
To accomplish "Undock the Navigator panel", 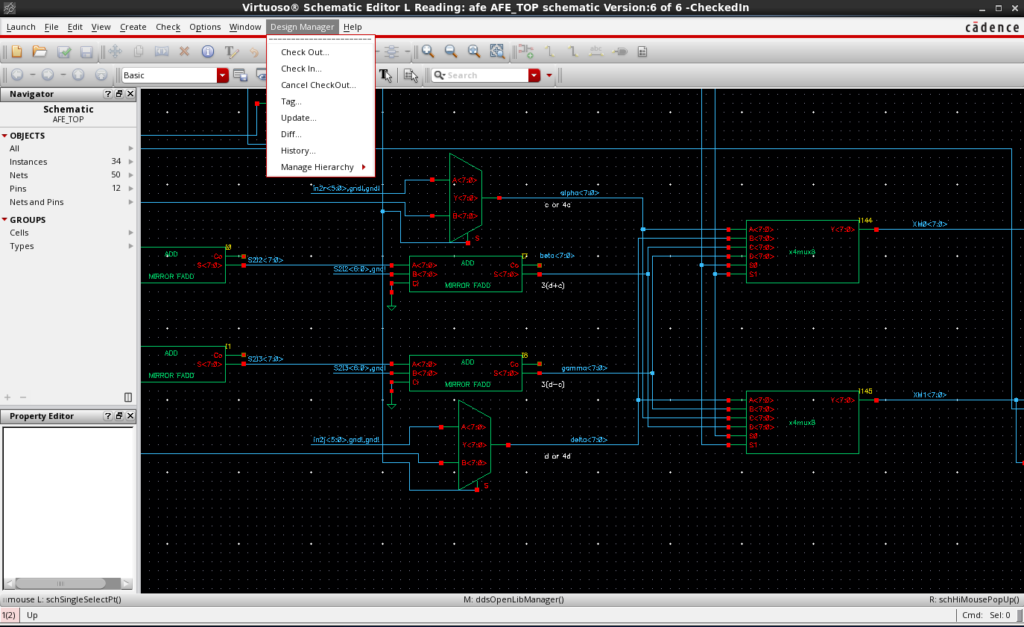I will [x=119, y=94].
